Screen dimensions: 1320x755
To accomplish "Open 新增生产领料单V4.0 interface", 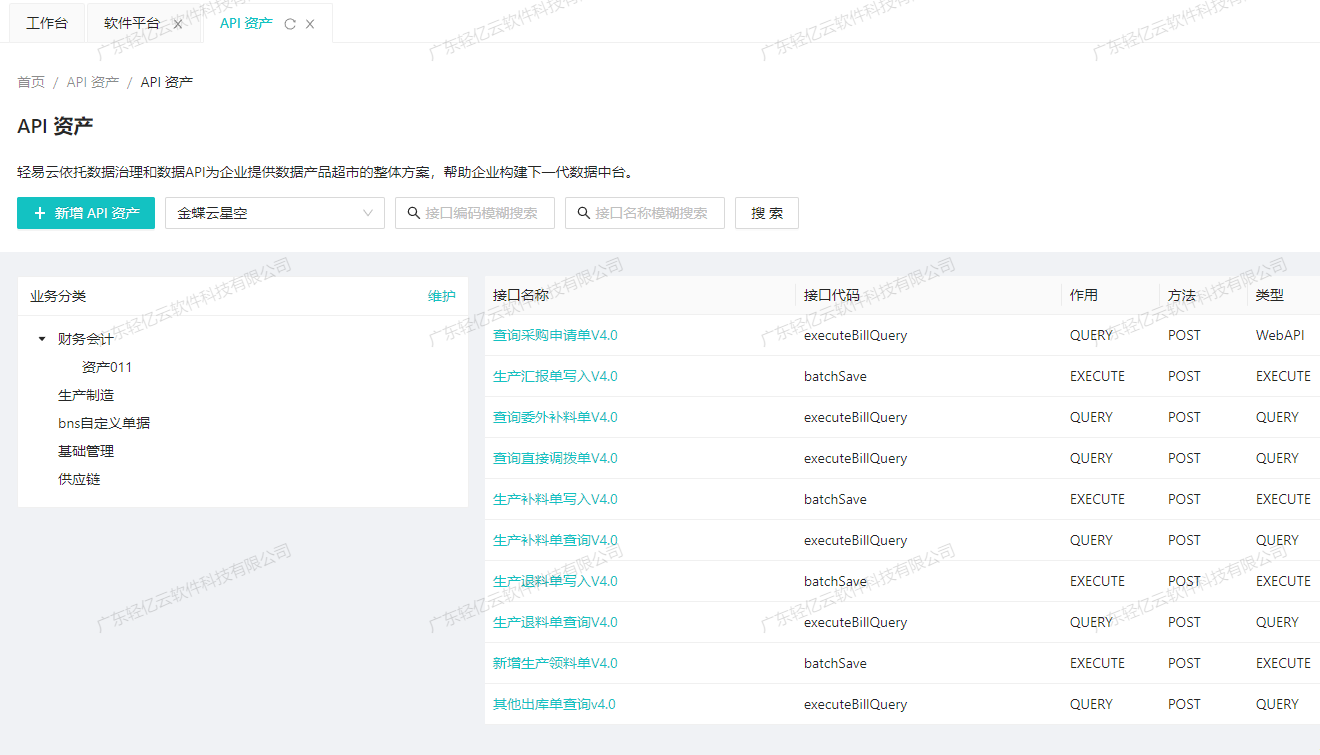I will [555, 663].
